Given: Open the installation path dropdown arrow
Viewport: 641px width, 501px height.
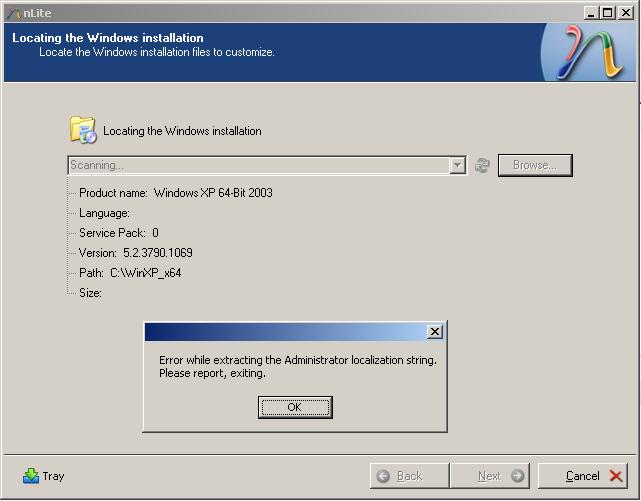Looking at the screenshot, I should tap(457, 165).
